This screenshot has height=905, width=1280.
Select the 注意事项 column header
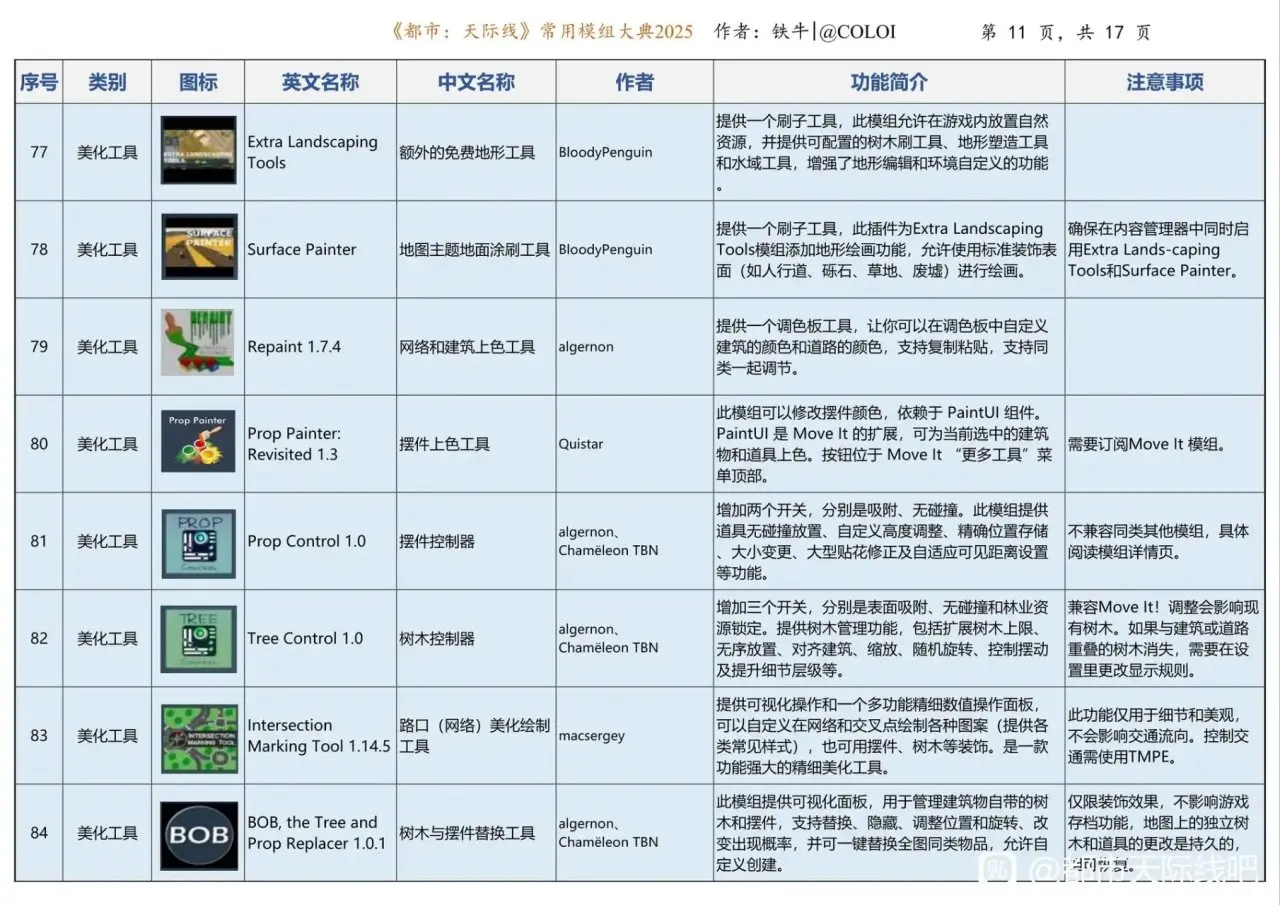1165,82
